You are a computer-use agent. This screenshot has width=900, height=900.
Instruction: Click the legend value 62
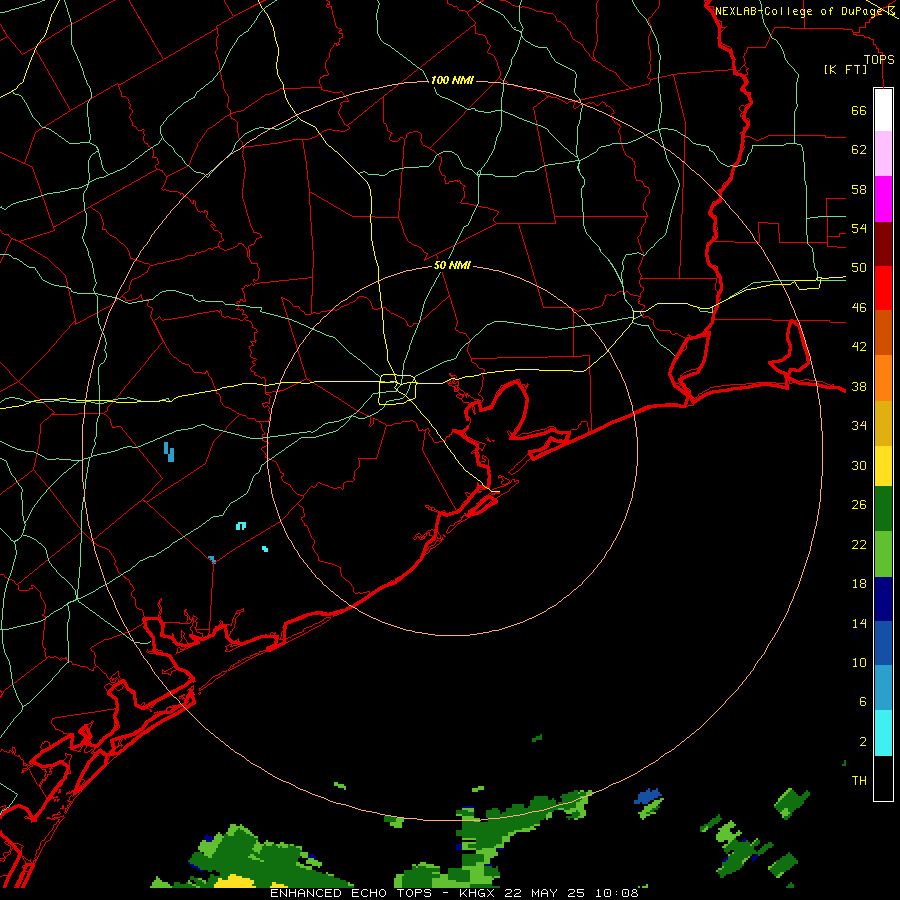(859, 150)
